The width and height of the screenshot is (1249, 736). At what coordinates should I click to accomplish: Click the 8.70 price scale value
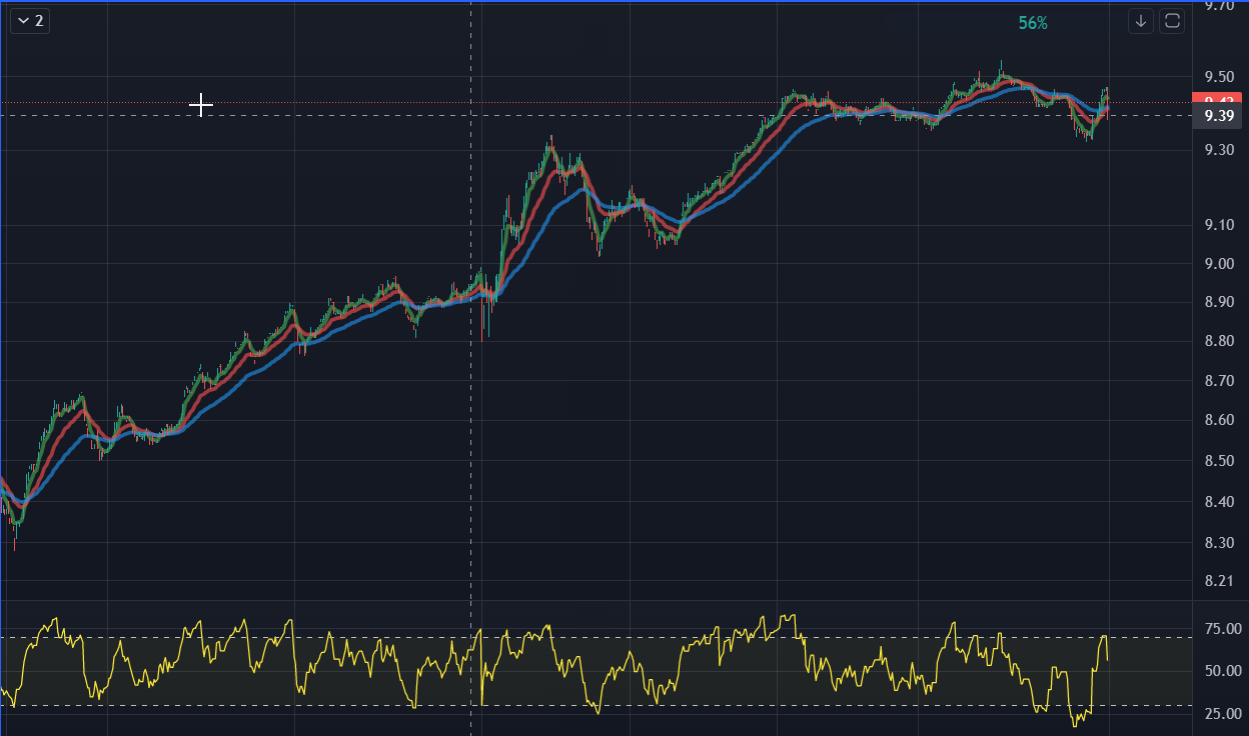pyautogui.click(x=1219, y=381)
